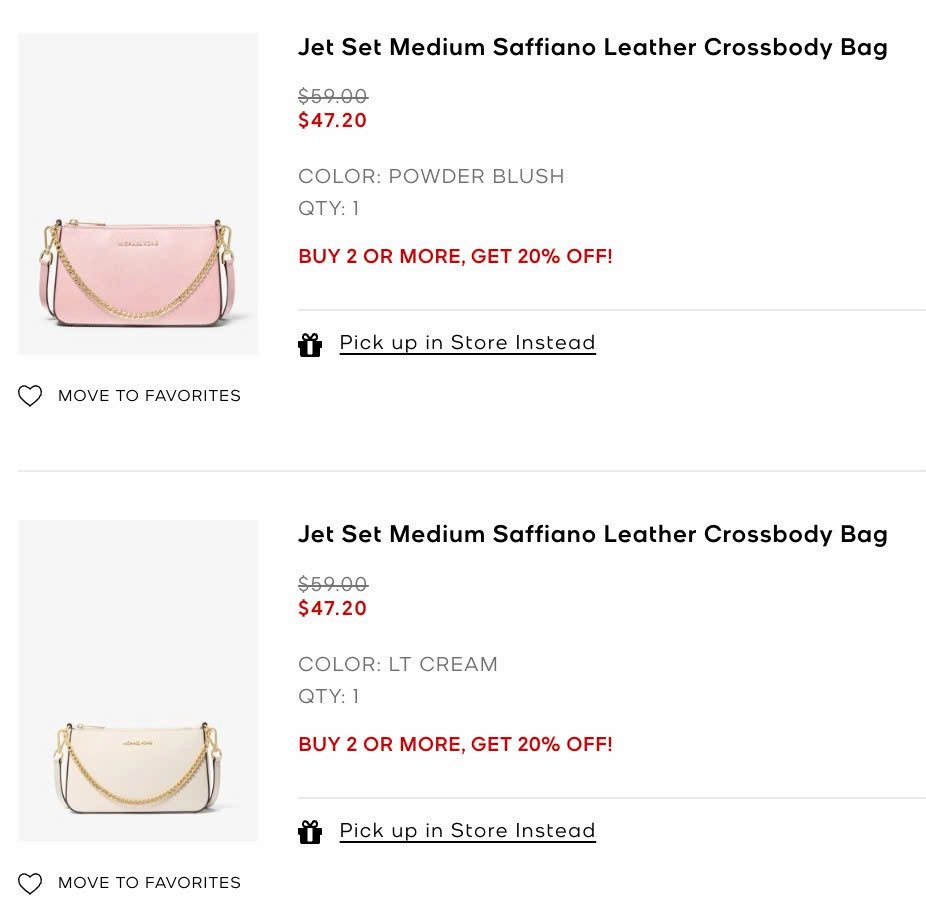
Task: Choose Pick up in Store for Powder Blush bag
Action: tap(467, 343)
